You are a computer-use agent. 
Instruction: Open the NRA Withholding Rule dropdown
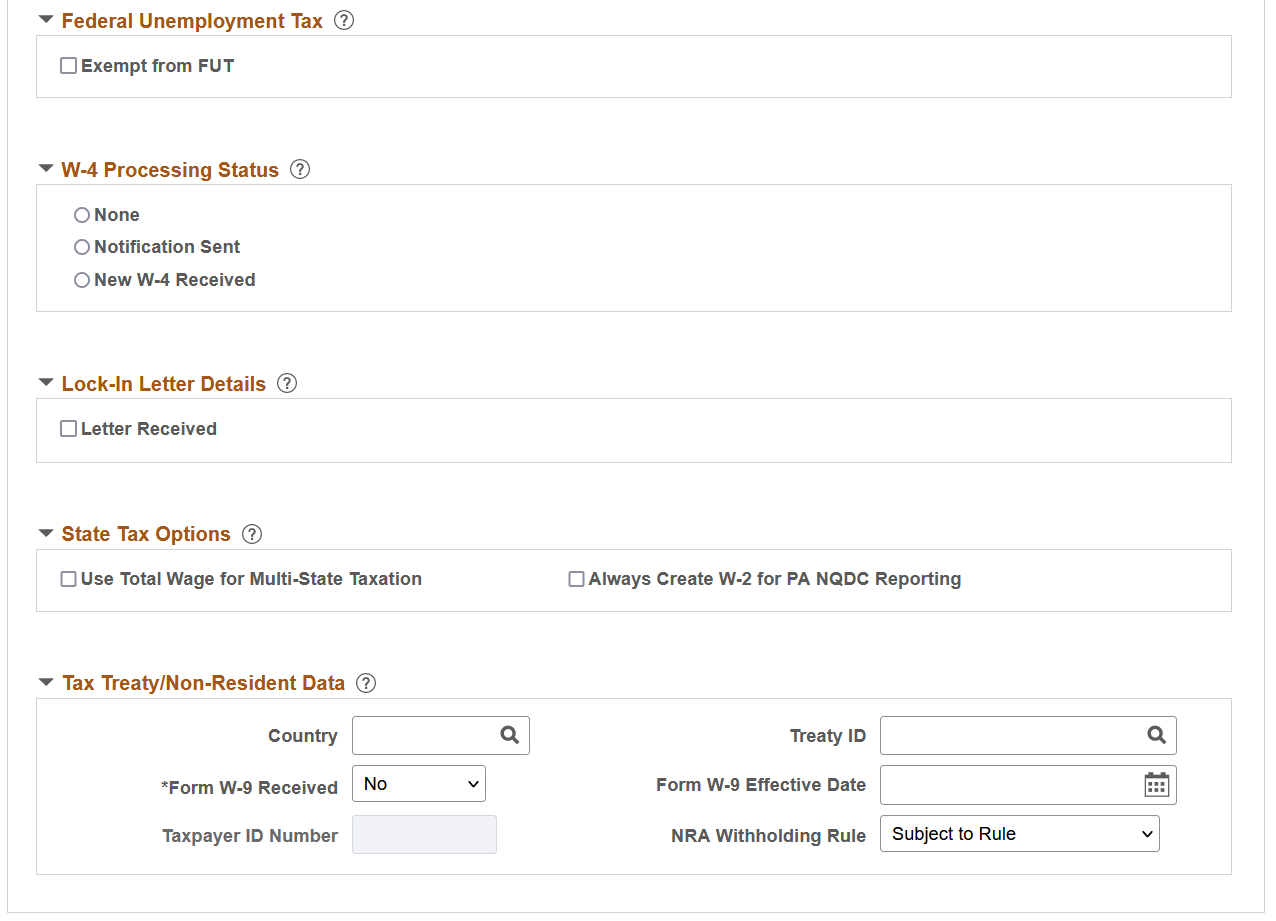pyautogui.click(x=1019, y=833)
